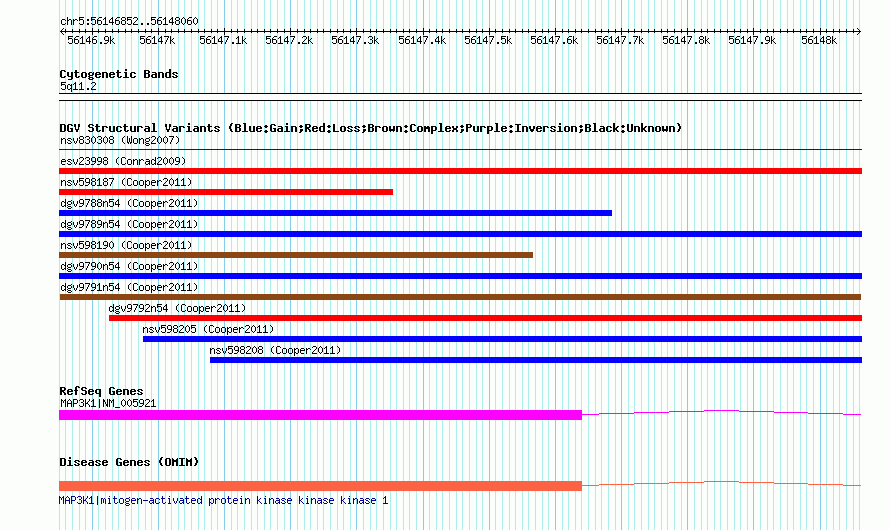Select the dgv9789n54 blue gain bar
This screenshot has width=890, height=530.
pos(460,234)
